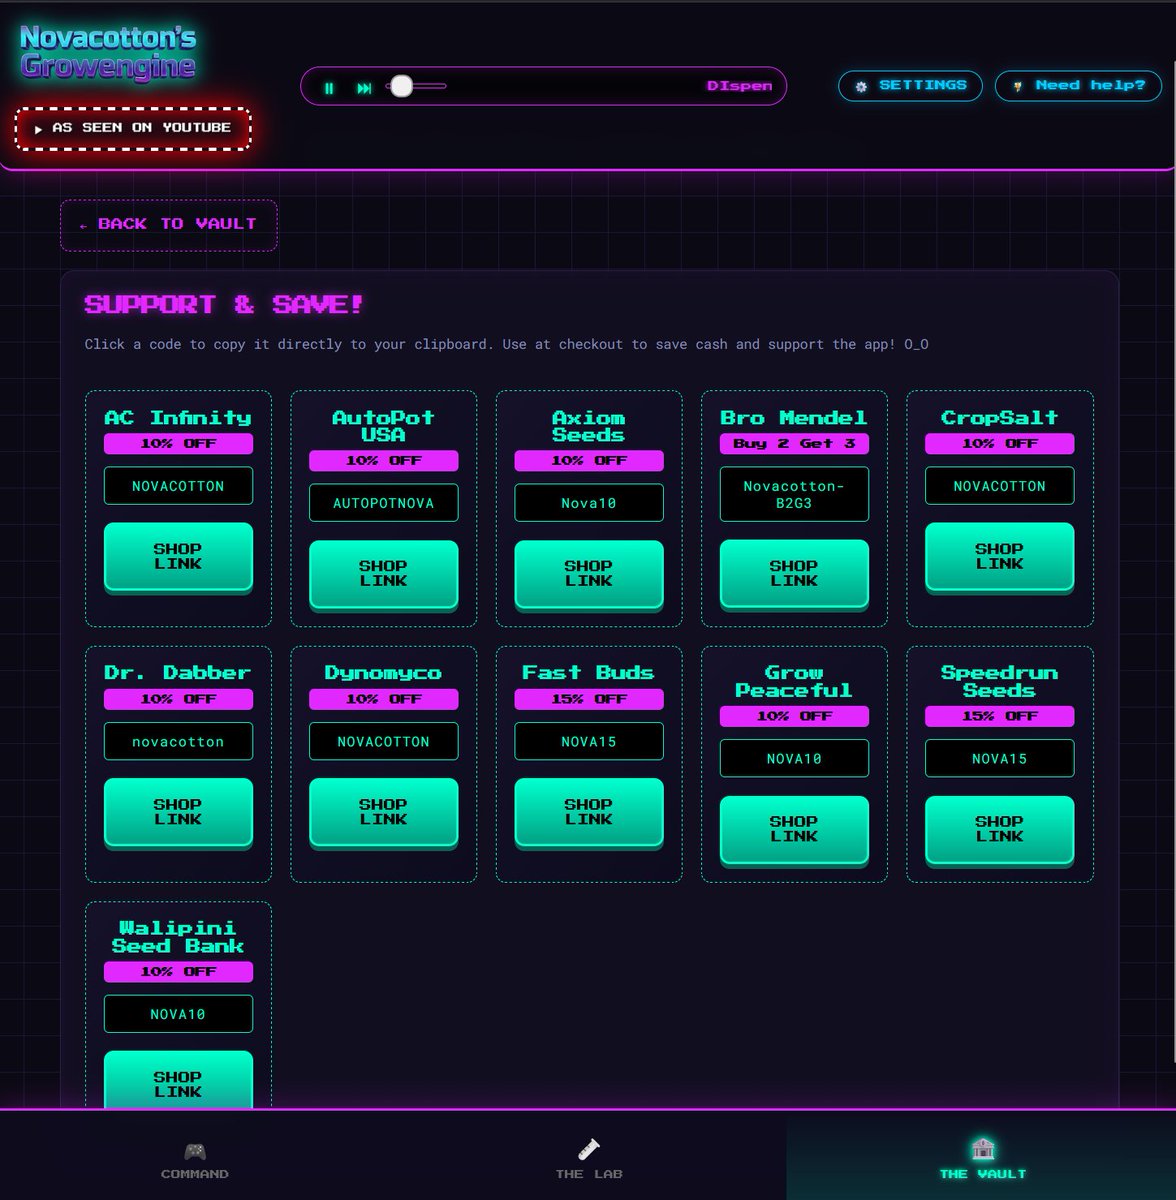1176x1200 pixels.
Task: Copy CropSalt code NOVACOTTON
Action: point(1000,486)
